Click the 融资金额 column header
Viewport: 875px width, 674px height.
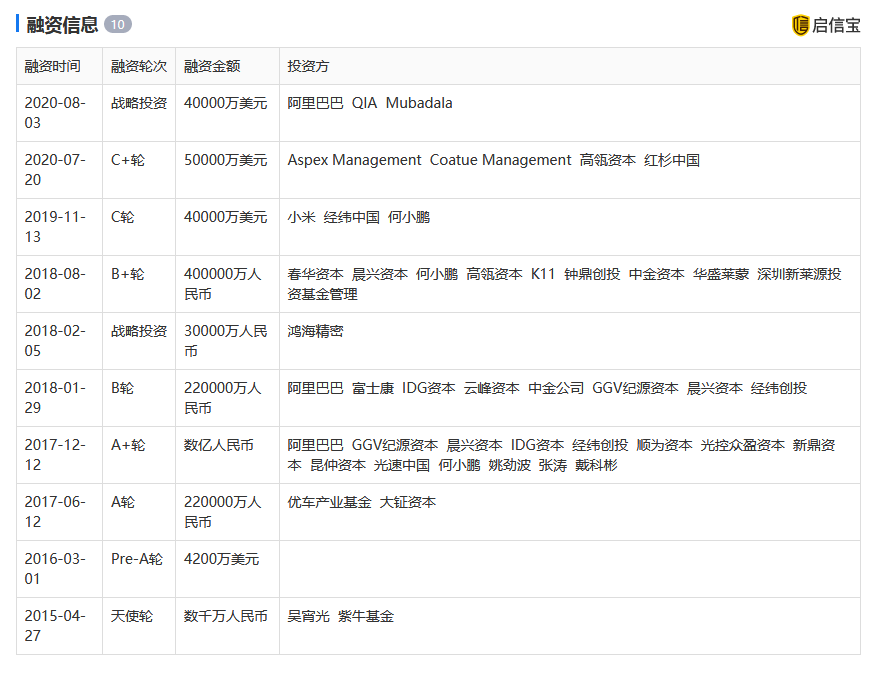pyautogui.click(x=212, y=66)
